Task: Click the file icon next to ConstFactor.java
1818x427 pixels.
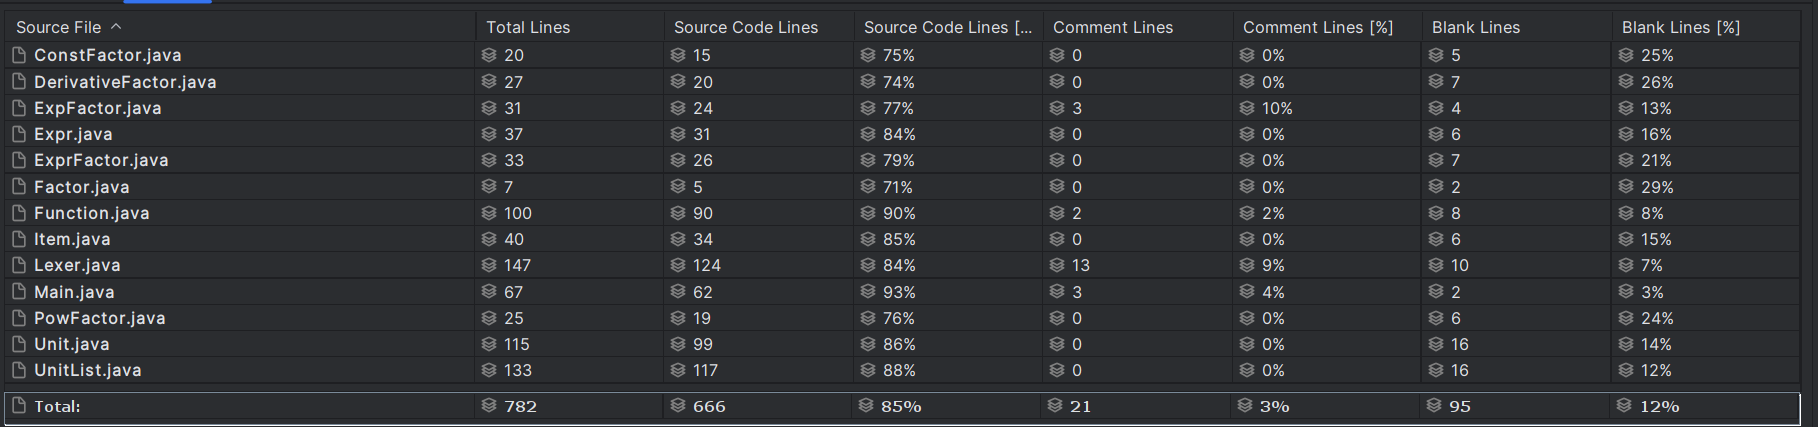Action: [18, 55]
